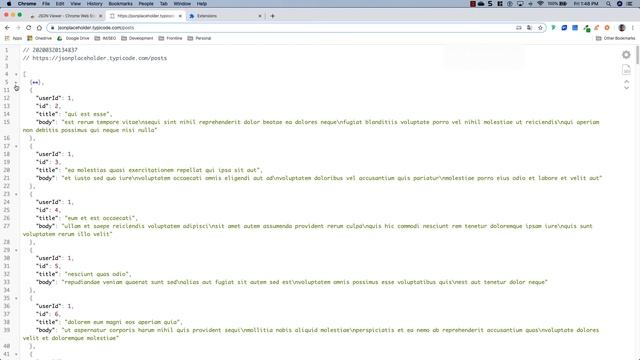The height and width of the screenshot is (360, 640).
Task: Click the page vertical scrollbar thumb
Action: [x=638, y=54]
